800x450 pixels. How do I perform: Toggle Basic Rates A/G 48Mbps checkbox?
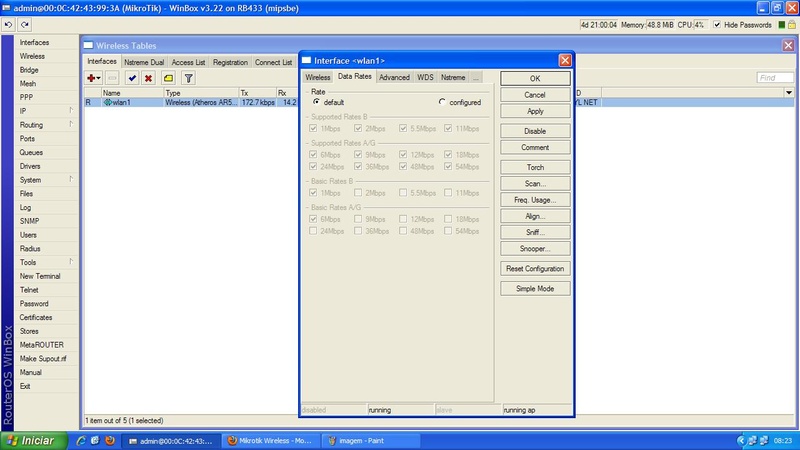point(403,231)
